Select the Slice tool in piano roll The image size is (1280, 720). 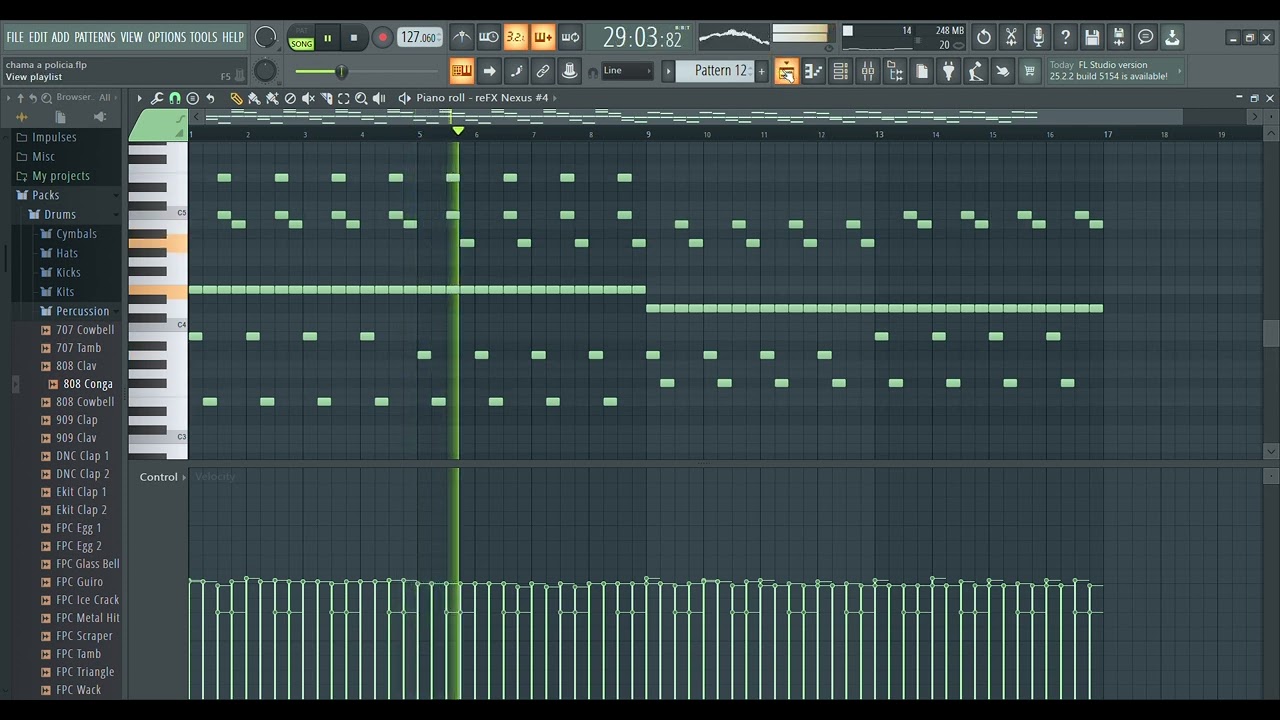tap(326, 98)
